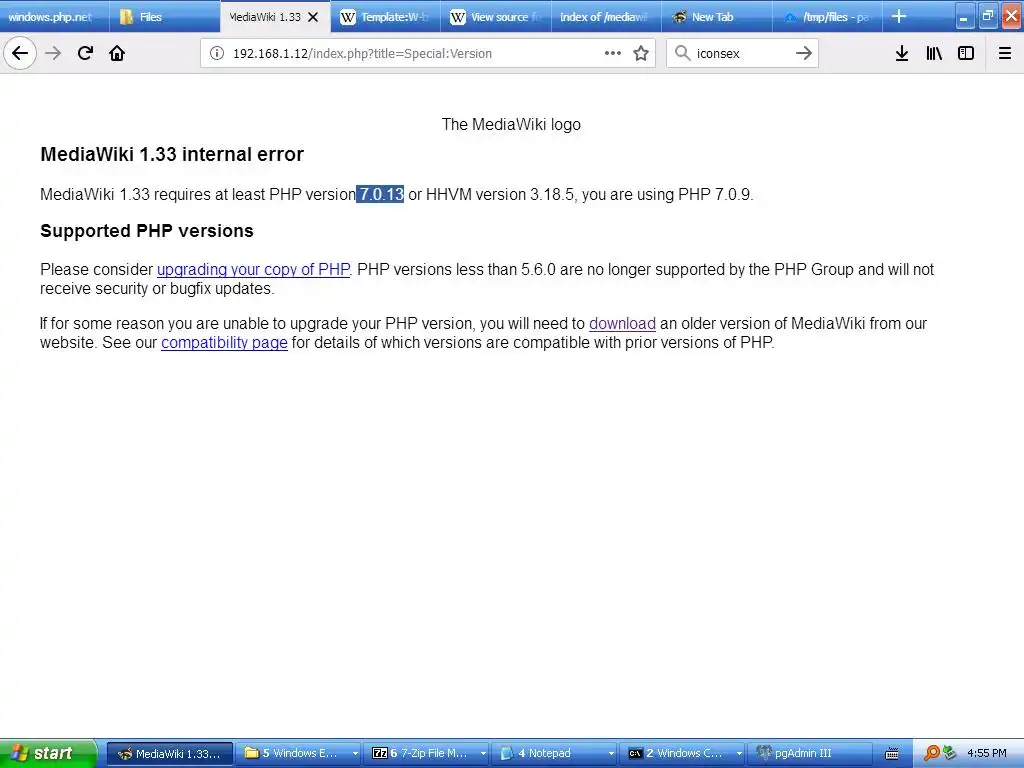The image size is (1024, 768).
Task: Click the forward navigation arrow
Action: tap(53, 53)
